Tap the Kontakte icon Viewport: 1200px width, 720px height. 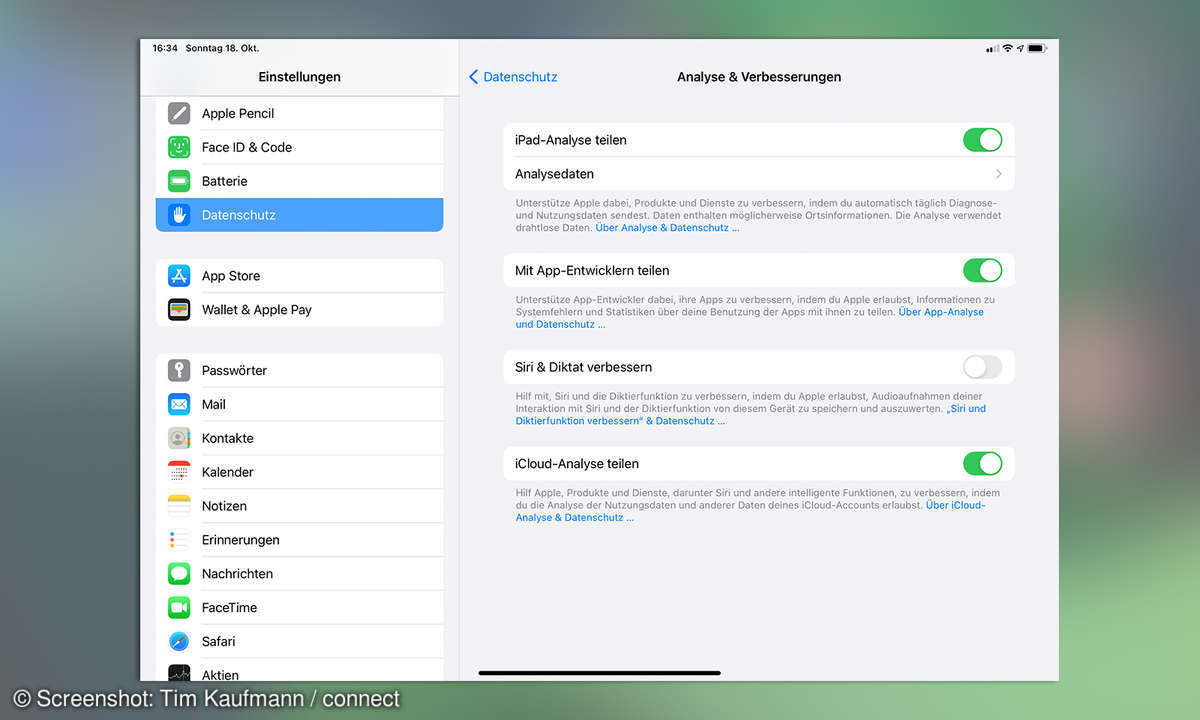[x=179, y=438]
